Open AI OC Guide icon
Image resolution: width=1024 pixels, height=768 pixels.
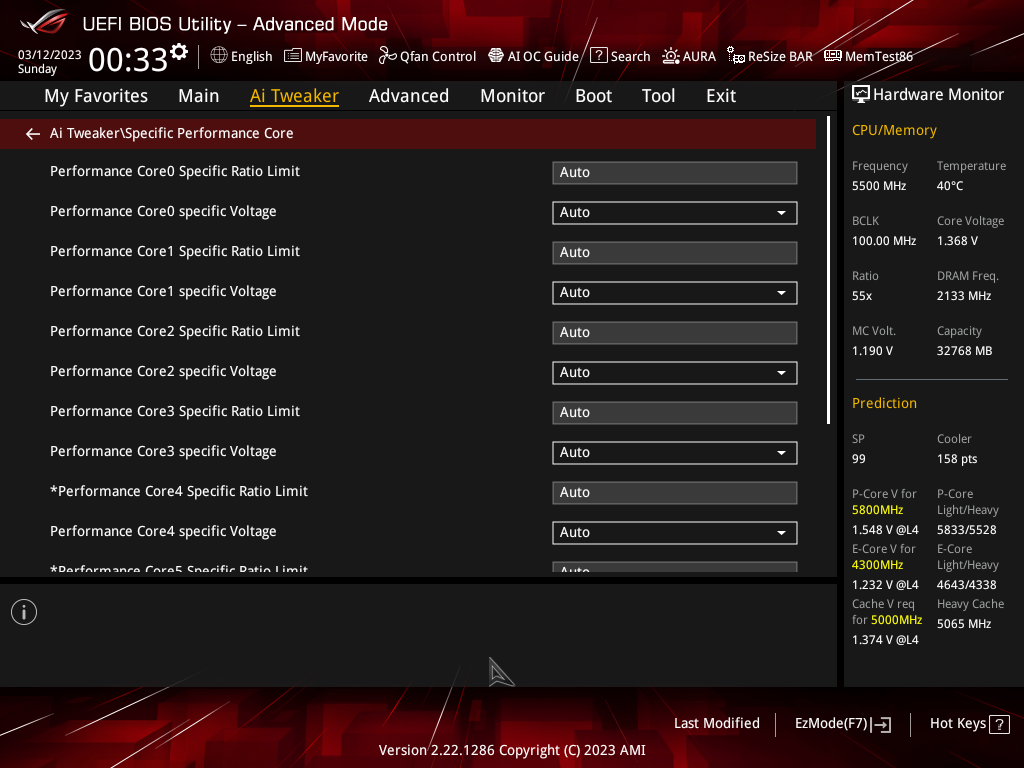coord(496,56)
